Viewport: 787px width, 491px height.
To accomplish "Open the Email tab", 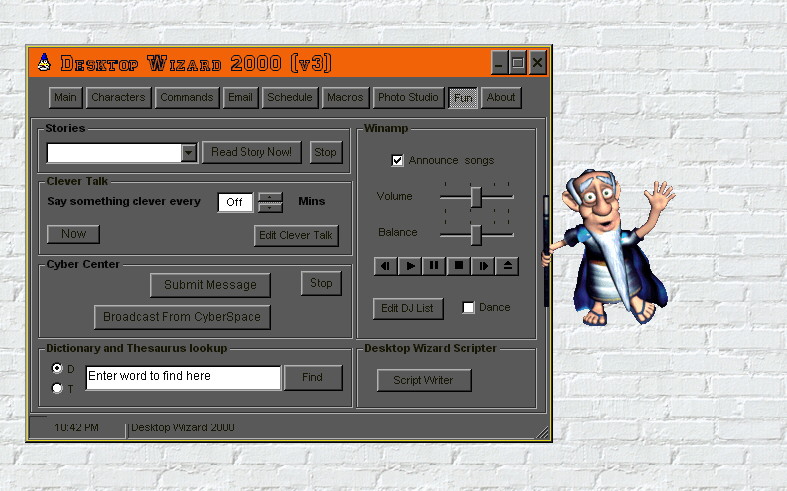I will (240, 97).
